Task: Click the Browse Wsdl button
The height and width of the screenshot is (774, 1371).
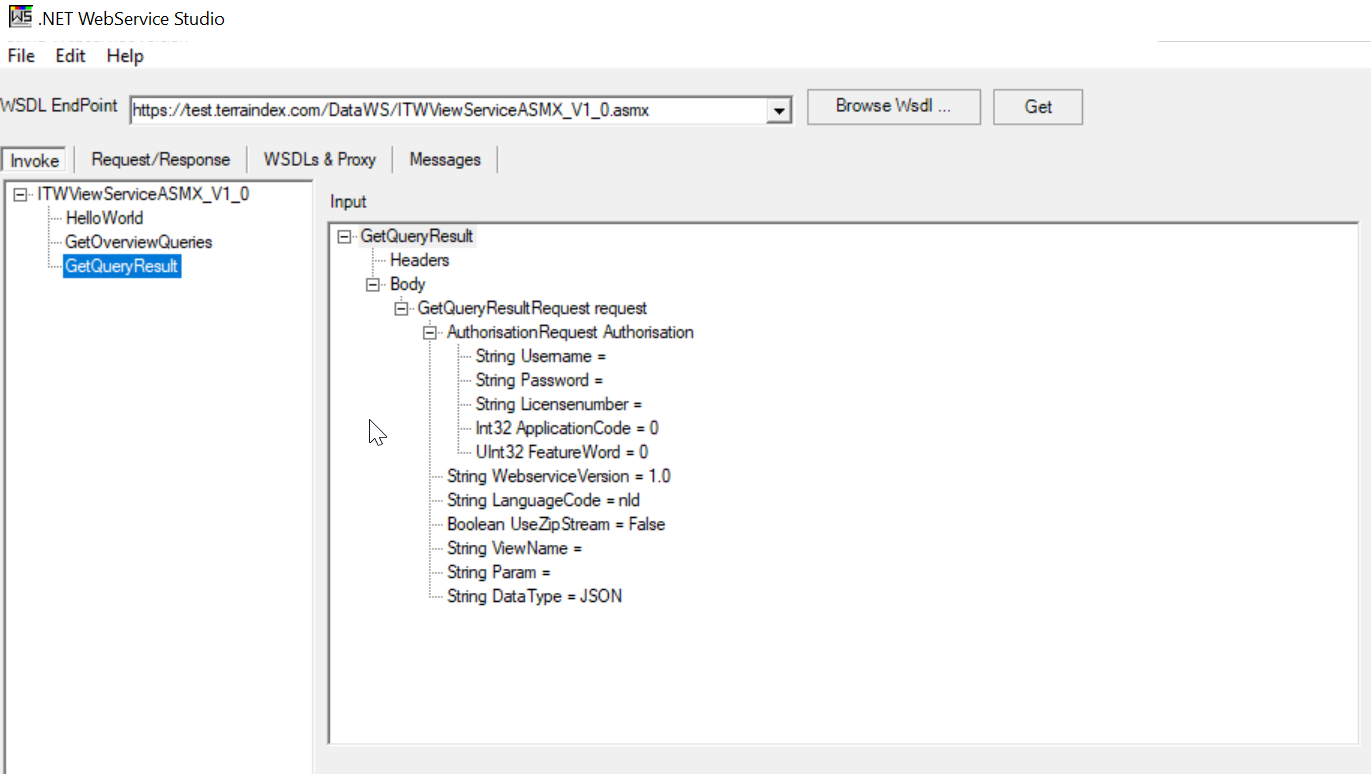Action: tap(894, 107)
